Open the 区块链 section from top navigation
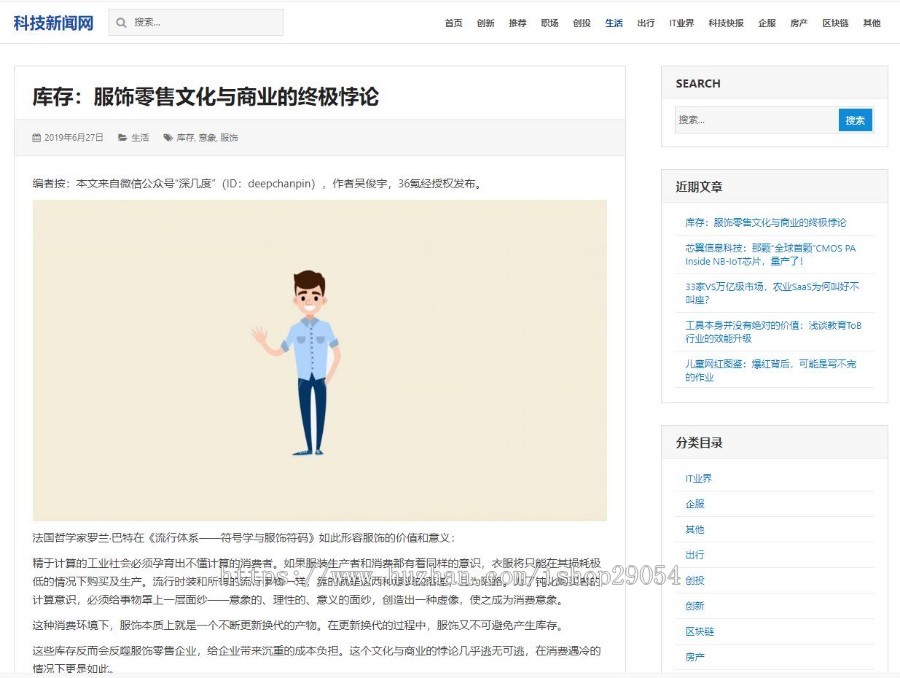 click(x=834, y=22)
